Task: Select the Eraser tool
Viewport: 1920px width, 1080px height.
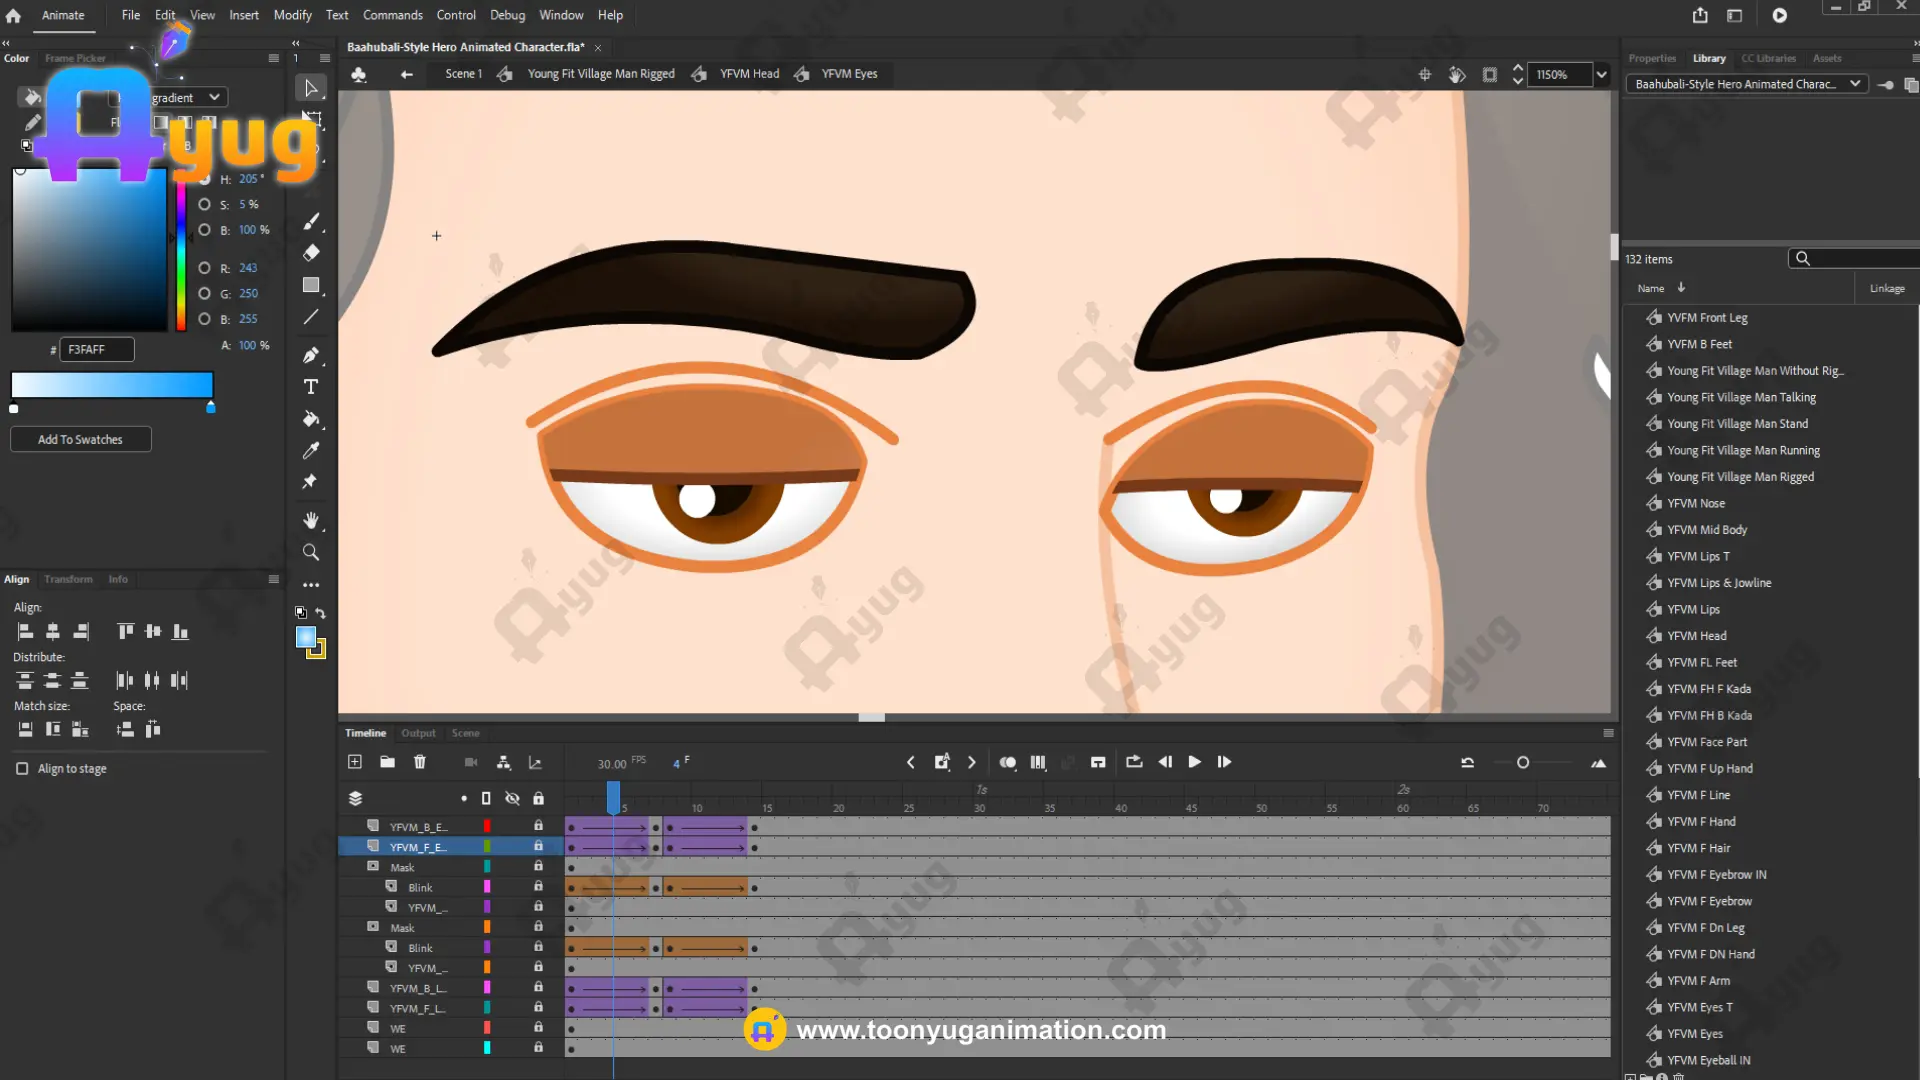Action: (x=311, y=253)
